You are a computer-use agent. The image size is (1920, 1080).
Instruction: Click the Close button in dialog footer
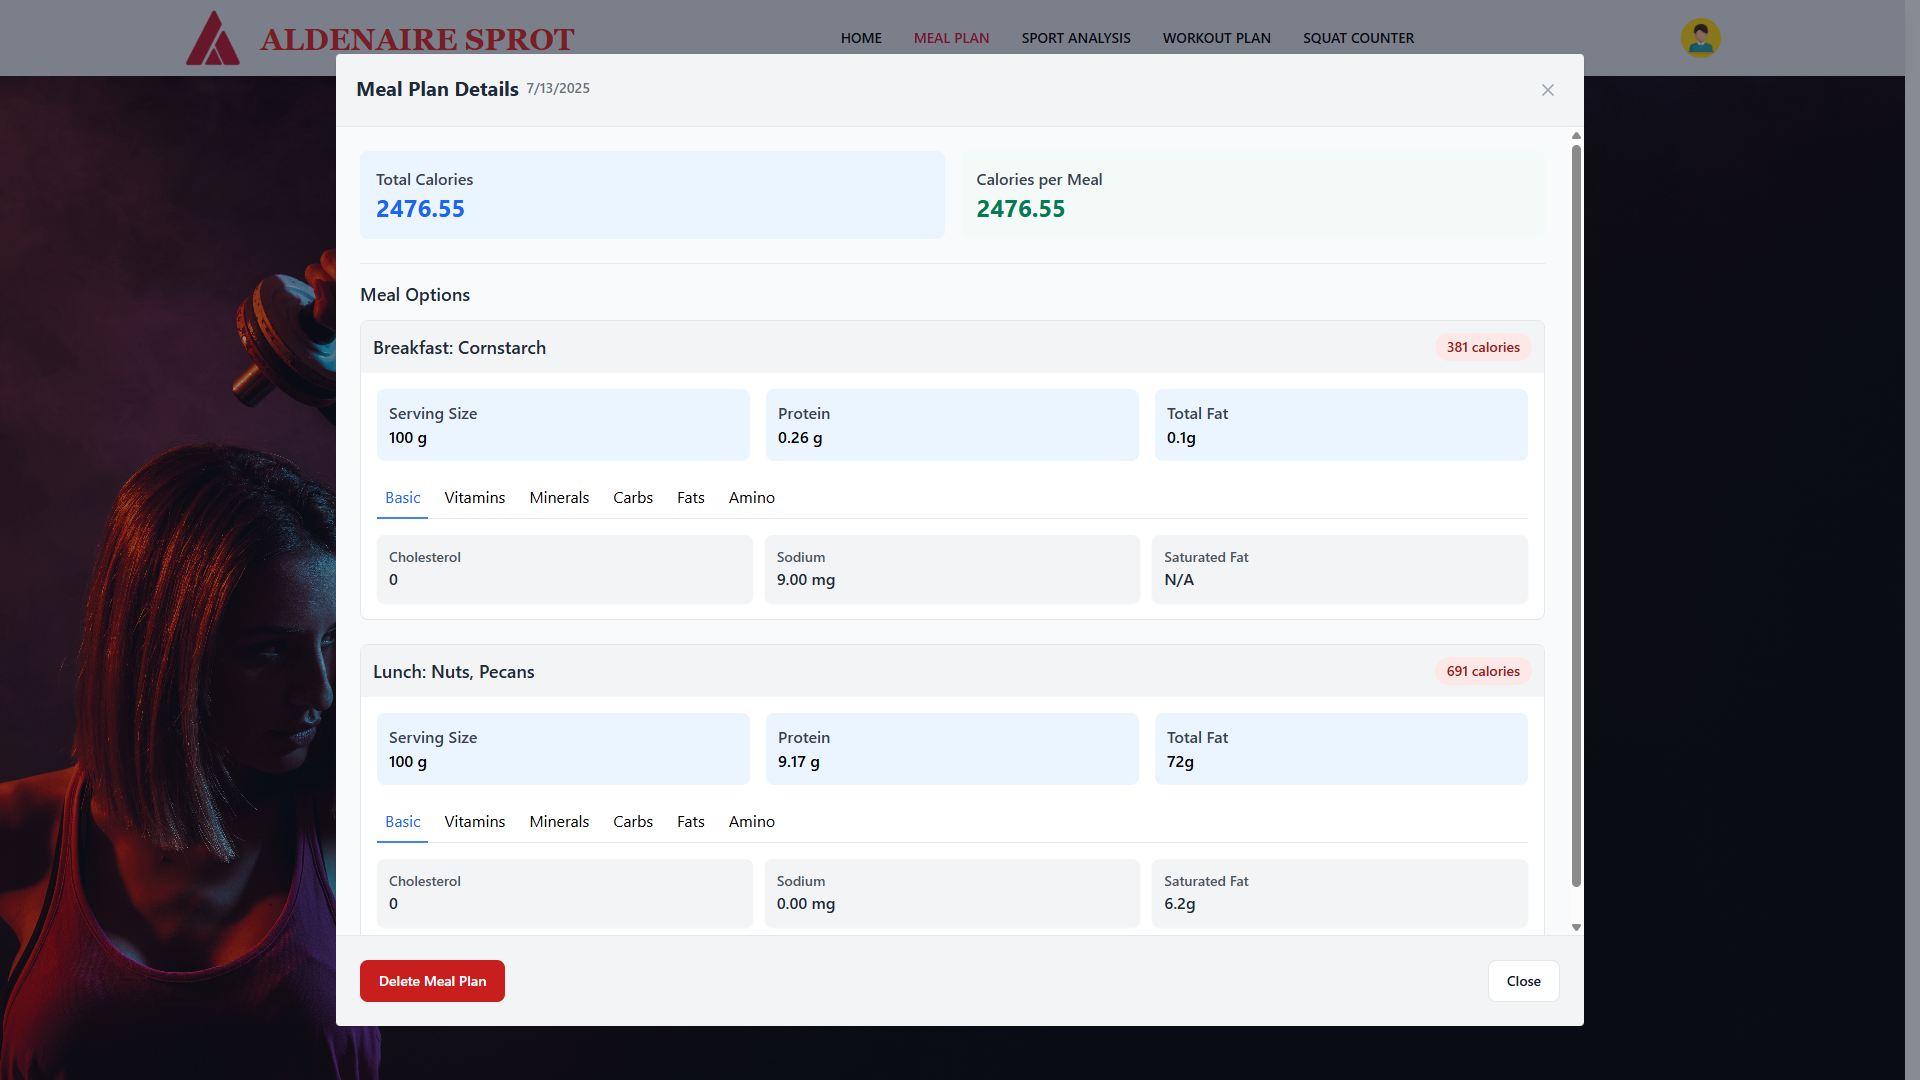1523,981
